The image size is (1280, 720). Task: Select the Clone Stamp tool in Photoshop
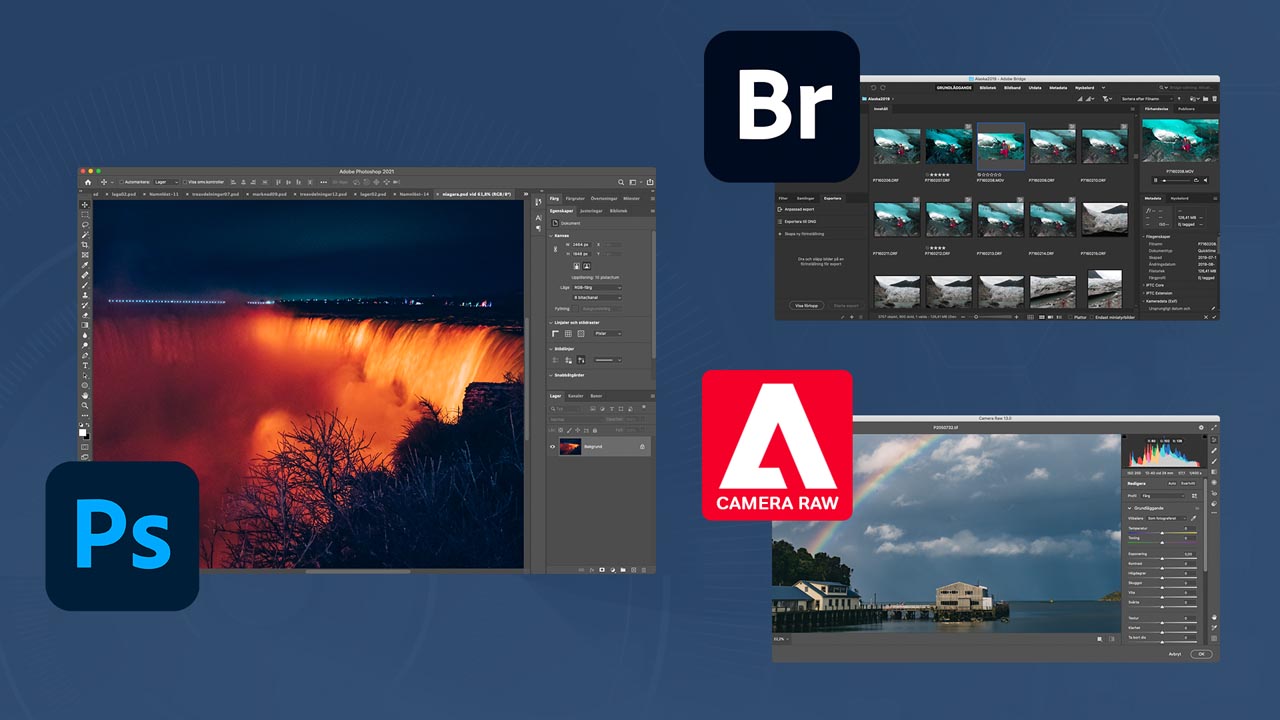coord(85,295)
